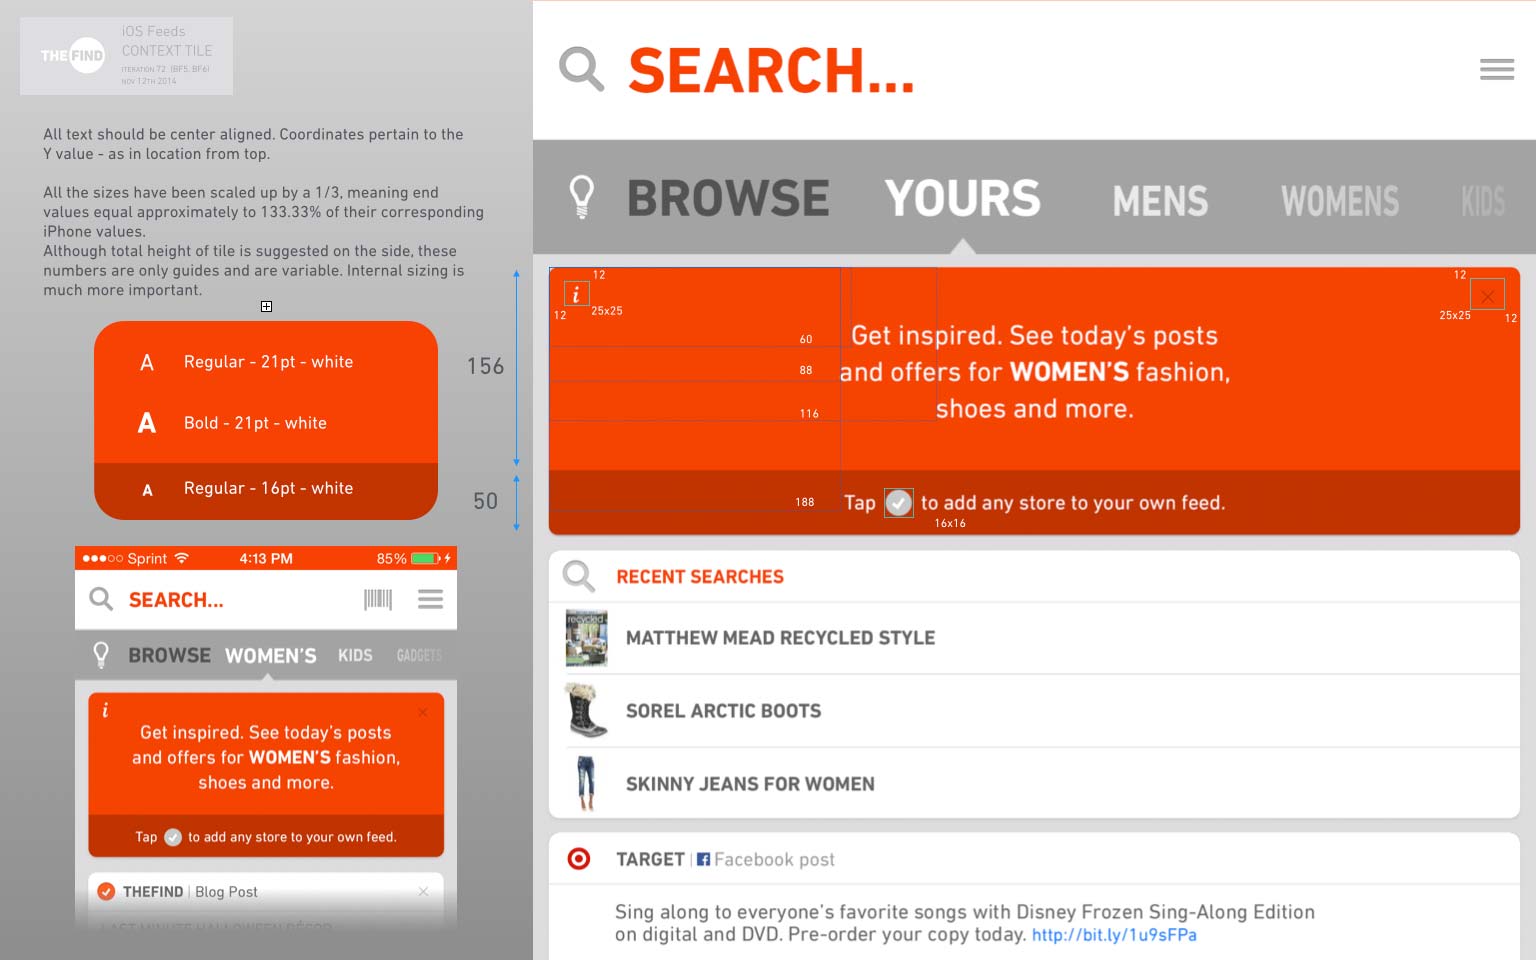
Task: Select KIDS tab in phone mockup
Action: coord(355,655)
